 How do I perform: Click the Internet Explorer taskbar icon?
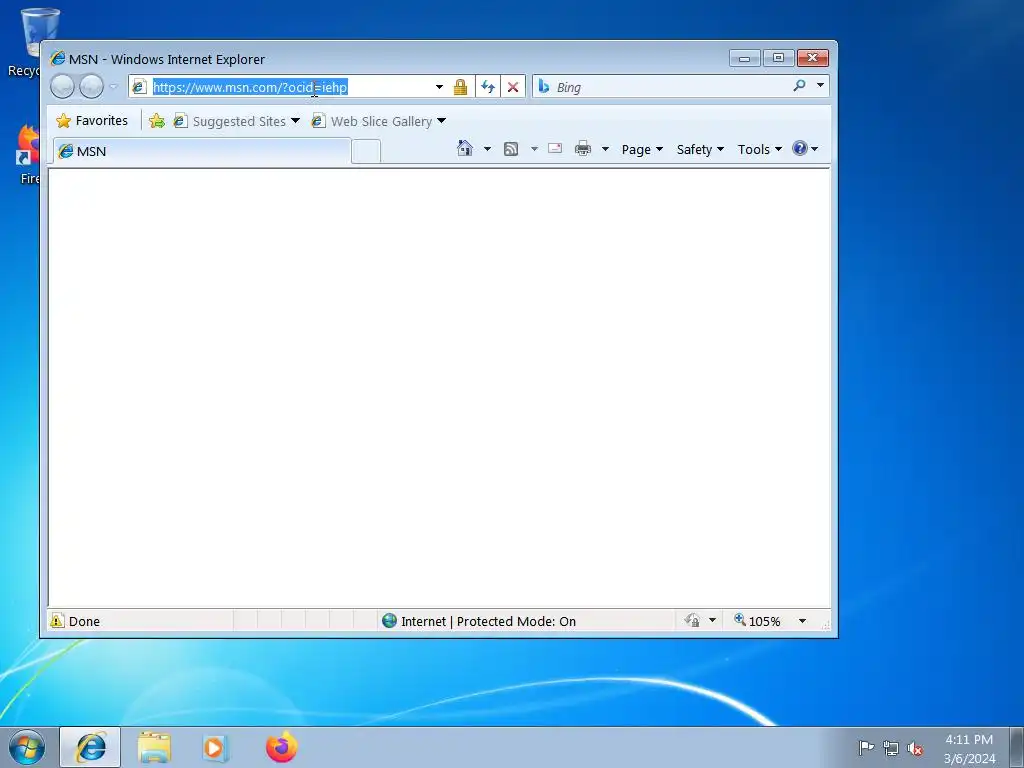90,747
